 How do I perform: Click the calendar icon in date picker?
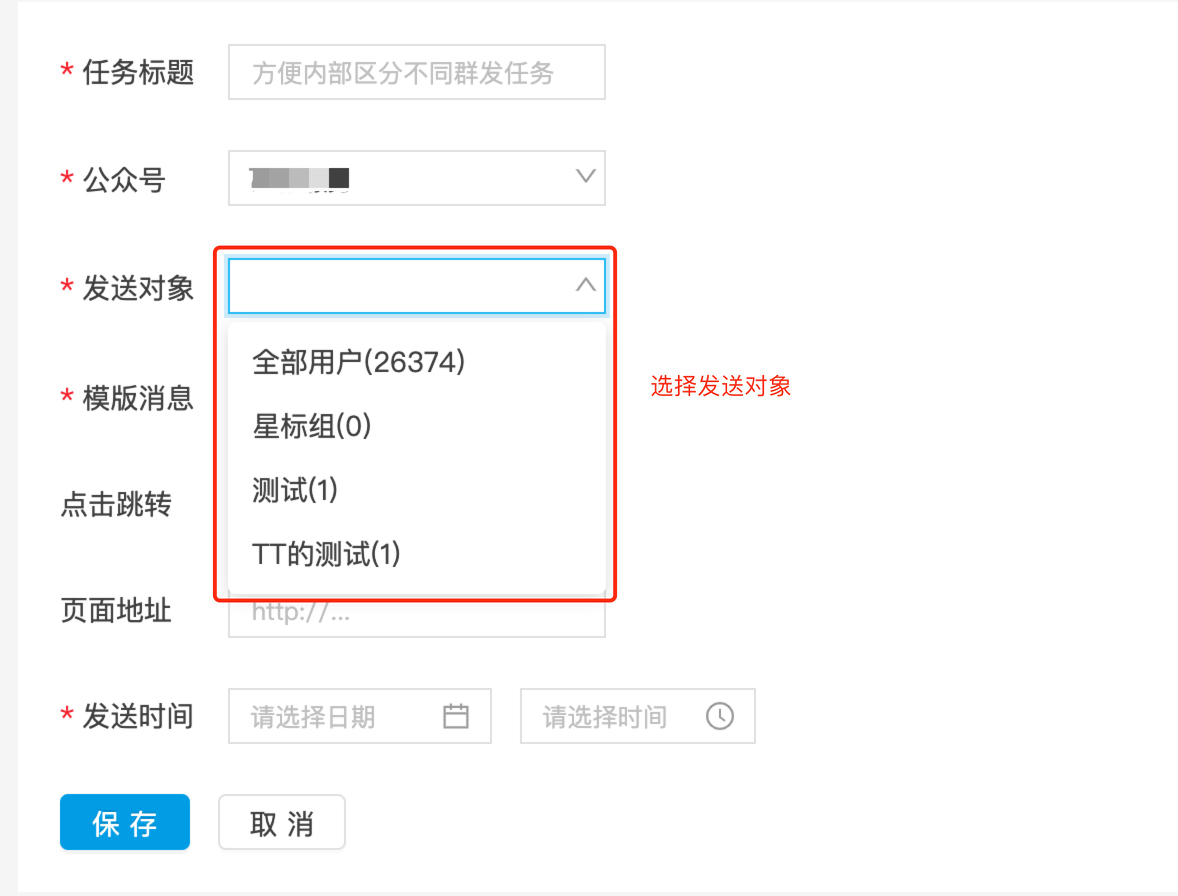(456, 716)
